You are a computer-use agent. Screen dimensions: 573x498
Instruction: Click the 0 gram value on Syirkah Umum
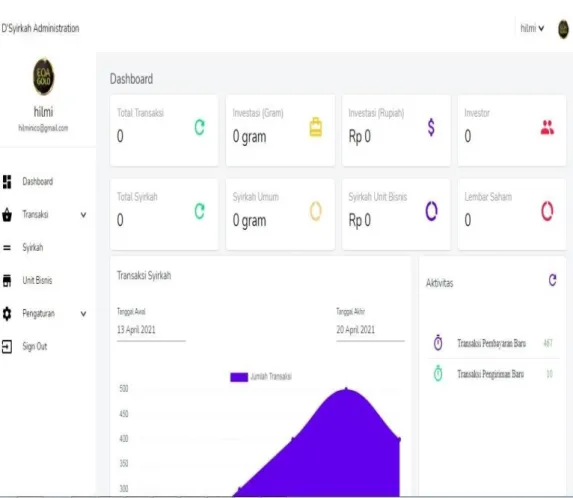tap(249, 221)
